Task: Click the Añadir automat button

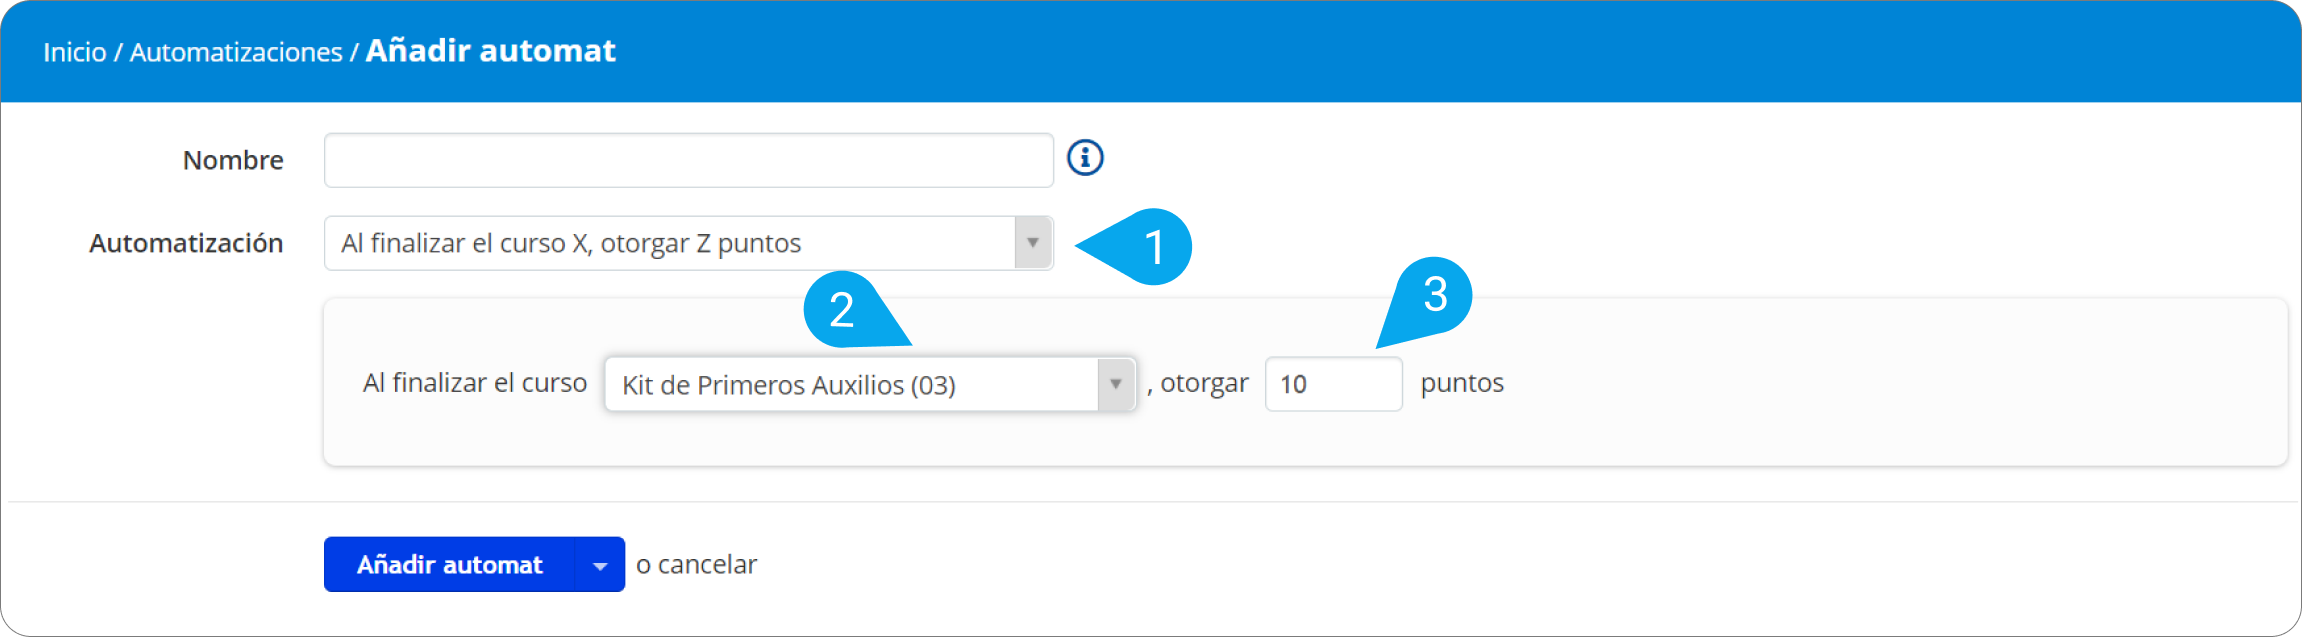Action: click(449, 565)
